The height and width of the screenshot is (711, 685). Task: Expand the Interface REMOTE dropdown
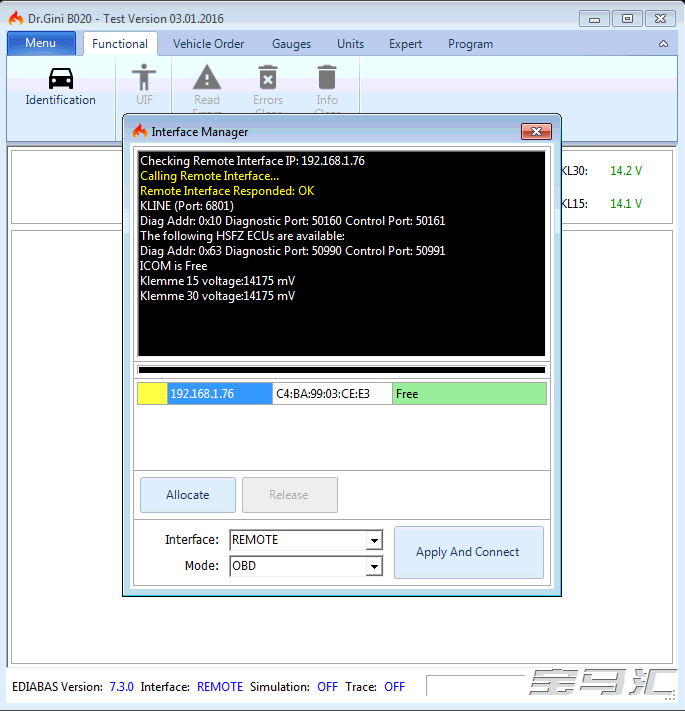click(x=374, y=541)
